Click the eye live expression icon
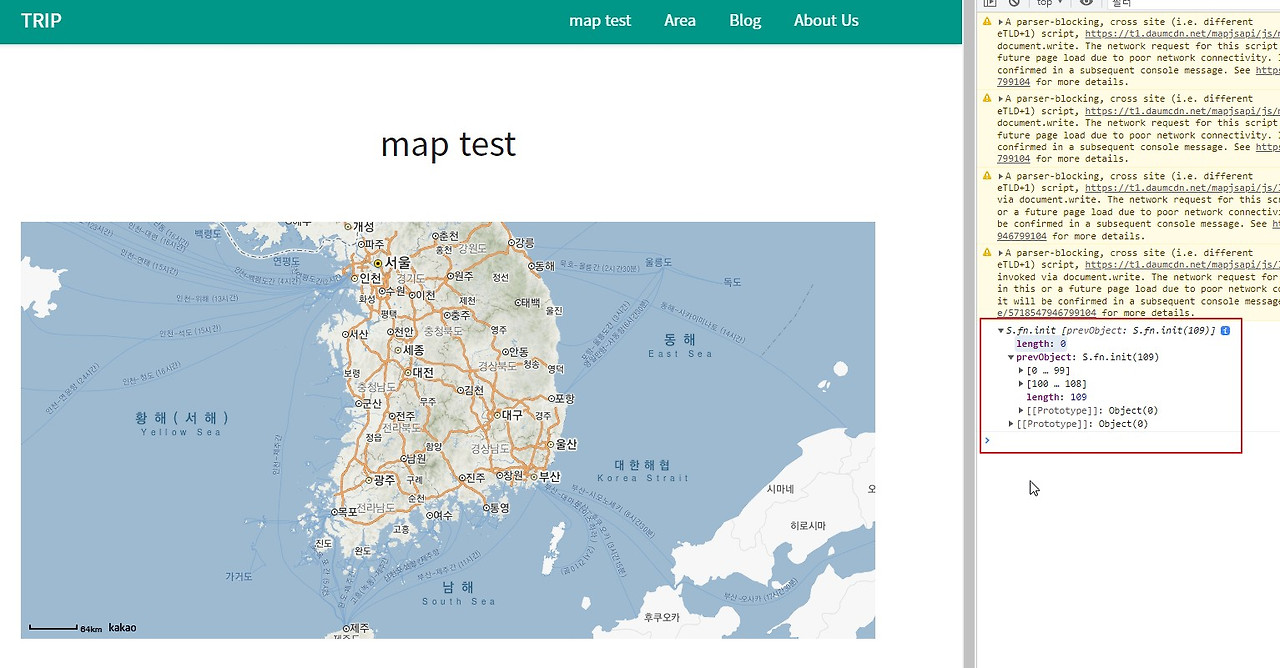1280x668 pixels. pos(1086,3)
